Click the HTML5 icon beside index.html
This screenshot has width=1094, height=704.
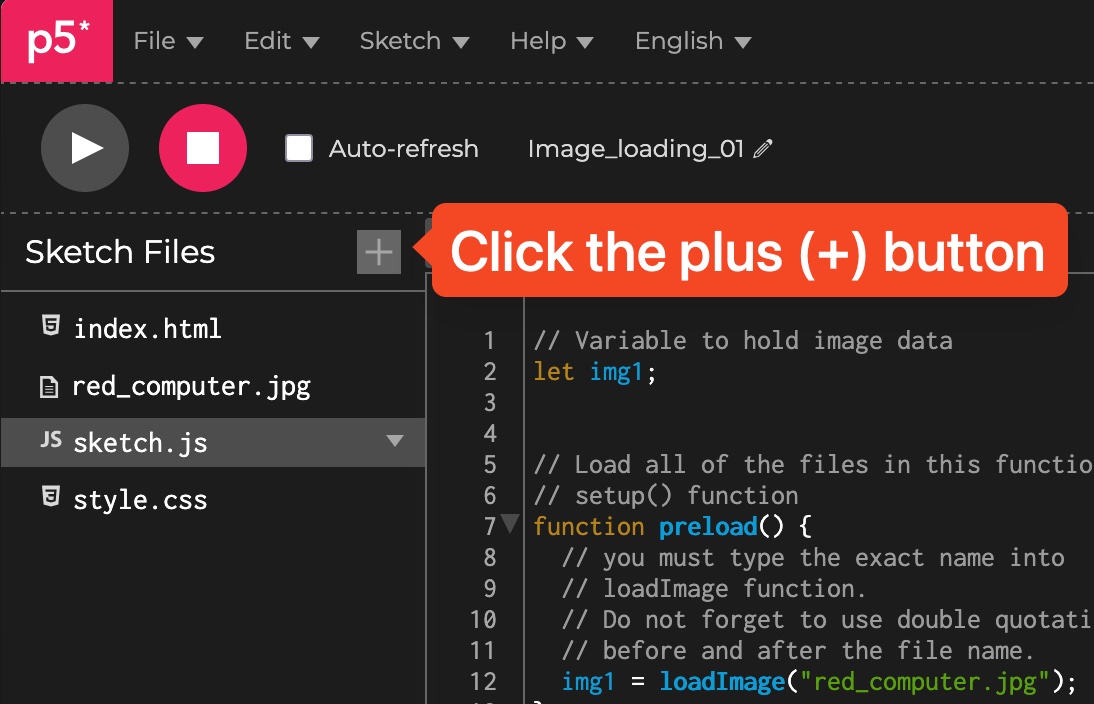pos(49,327)
